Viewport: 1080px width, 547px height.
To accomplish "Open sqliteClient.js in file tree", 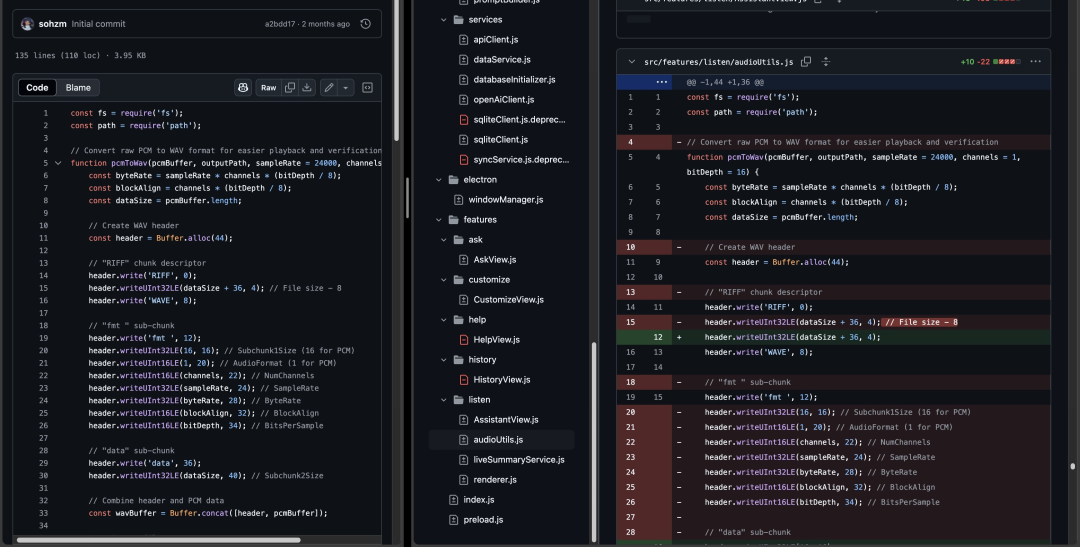I will pos(500,140).
